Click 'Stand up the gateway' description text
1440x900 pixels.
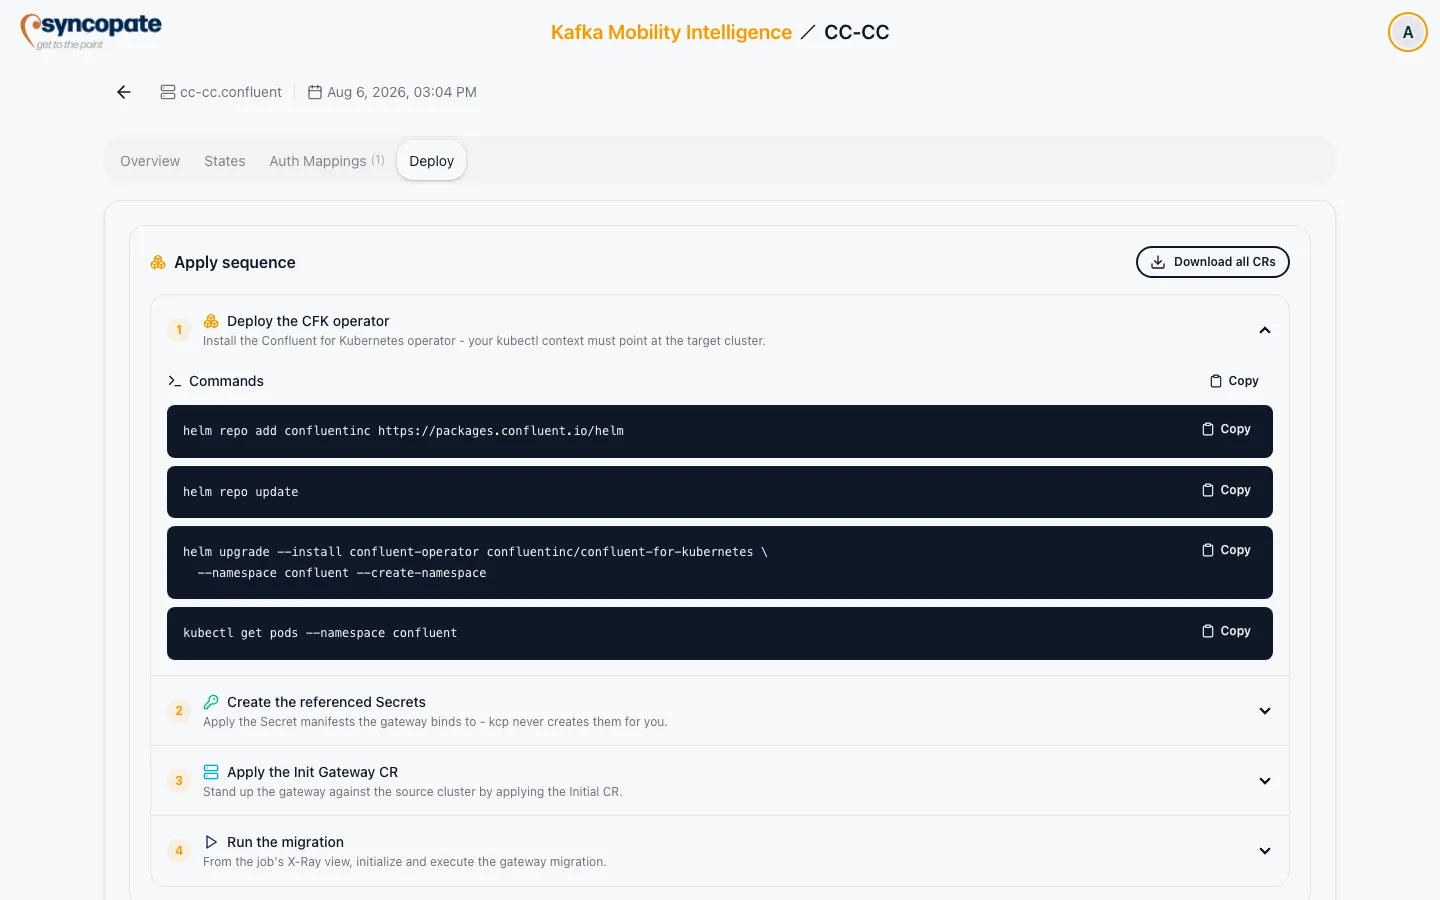[413, 792]
